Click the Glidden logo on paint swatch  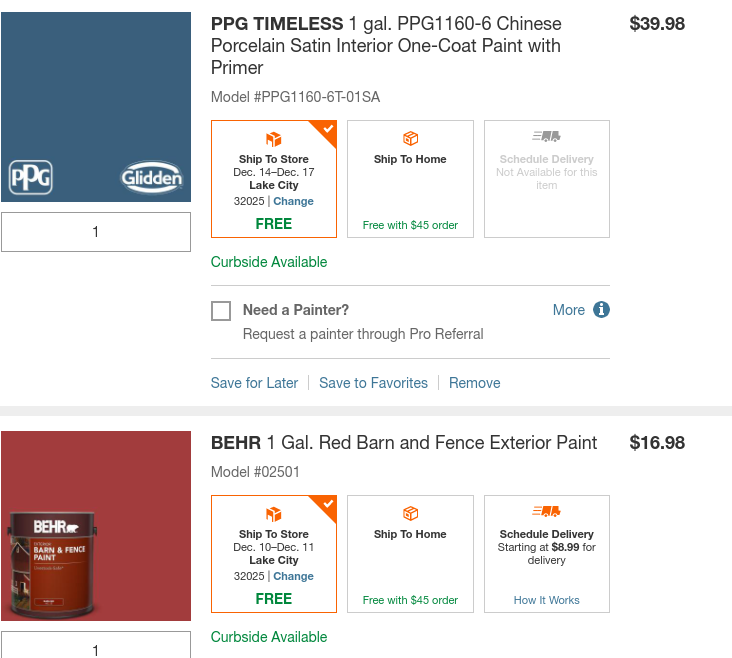pos(152,178)
